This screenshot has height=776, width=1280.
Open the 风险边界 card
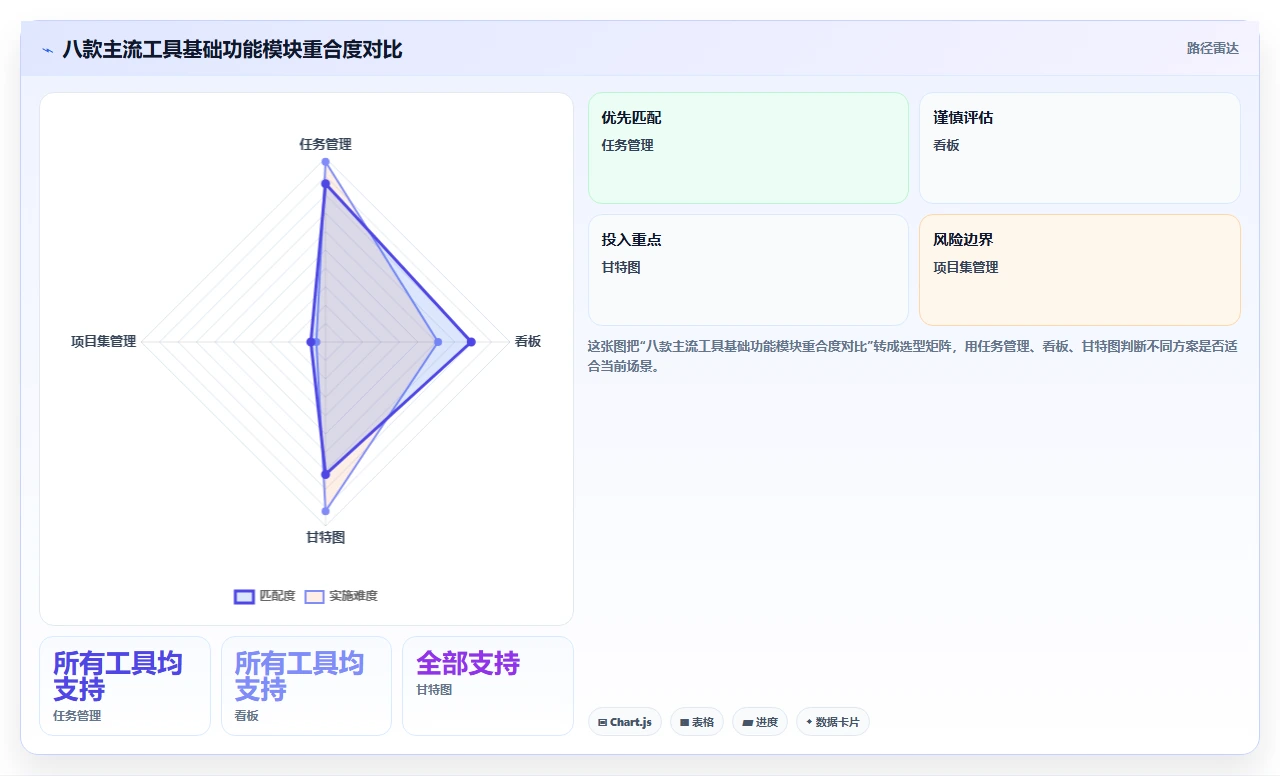pos(1080,270)
